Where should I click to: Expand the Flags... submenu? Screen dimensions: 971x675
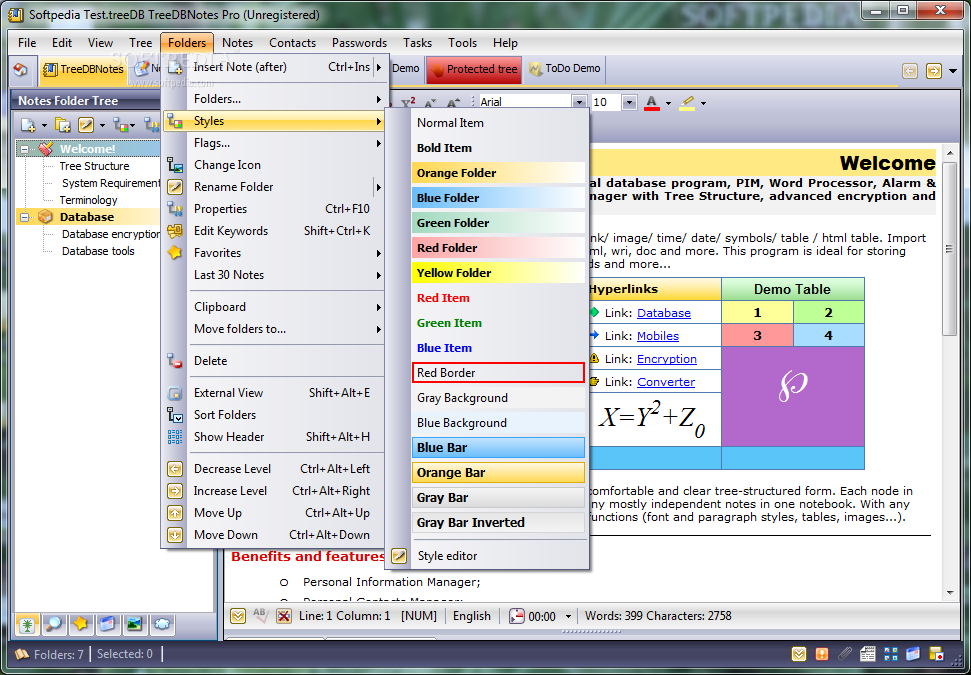click(x=273, y=143)
